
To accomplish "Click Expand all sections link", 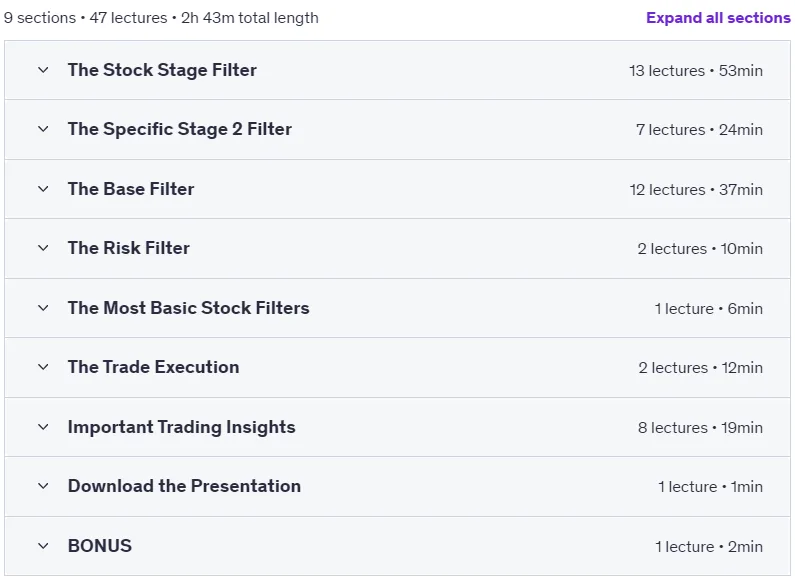I will (x=718, y=18).
